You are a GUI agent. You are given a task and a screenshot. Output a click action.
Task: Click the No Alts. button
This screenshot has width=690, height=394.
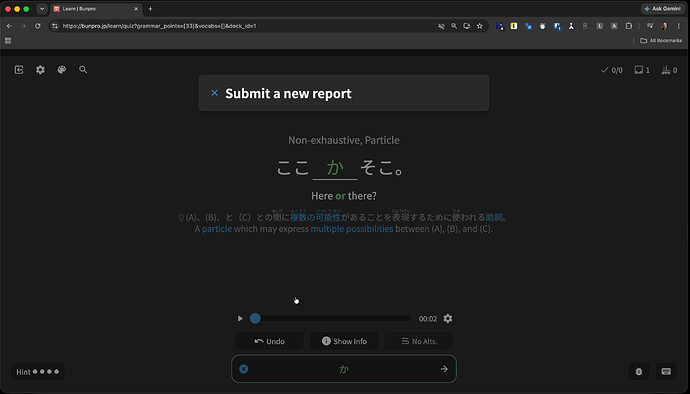point(419,341)
